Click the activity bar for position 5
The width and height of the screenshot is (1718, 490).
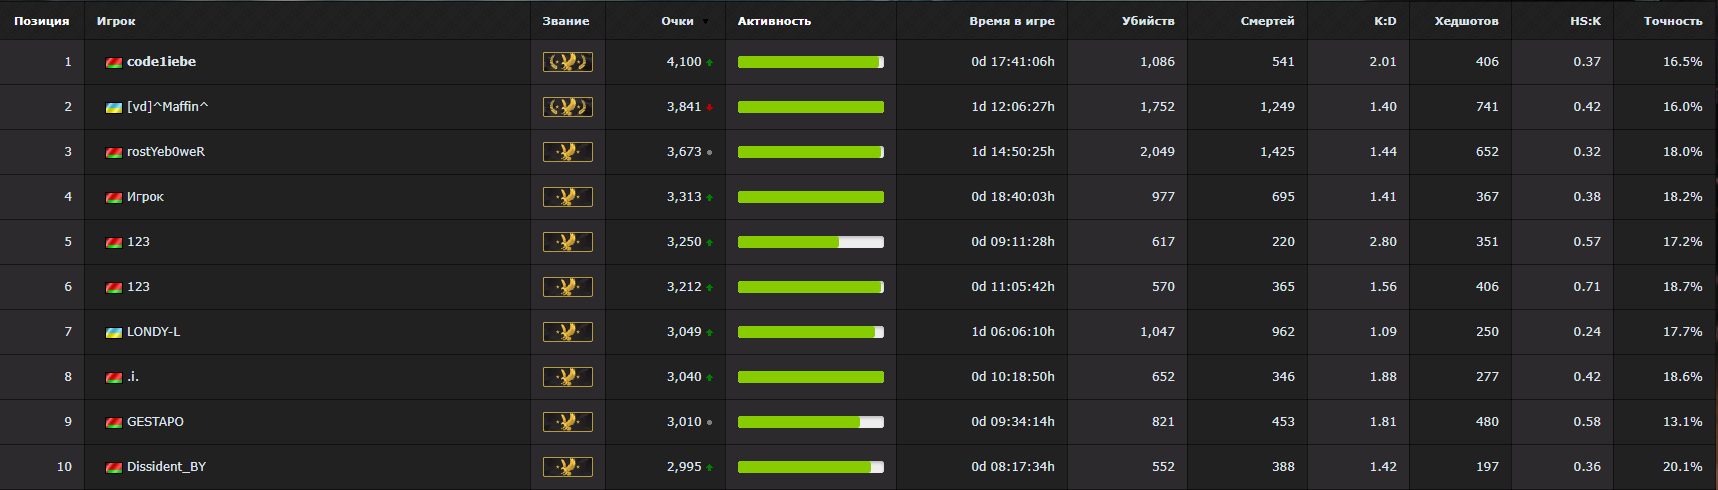(811, 242)
